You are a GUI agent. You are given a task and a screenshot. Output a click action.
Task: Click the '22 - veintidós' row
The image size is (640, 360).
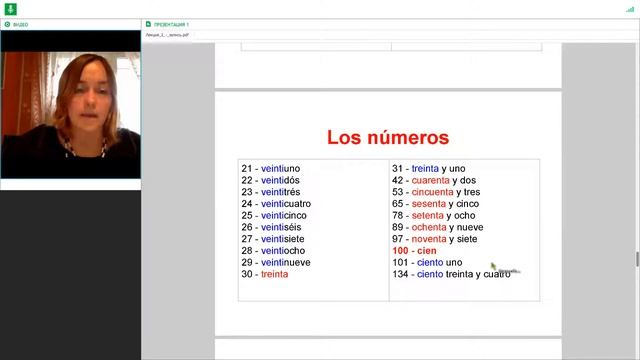(x=270, y=180)
